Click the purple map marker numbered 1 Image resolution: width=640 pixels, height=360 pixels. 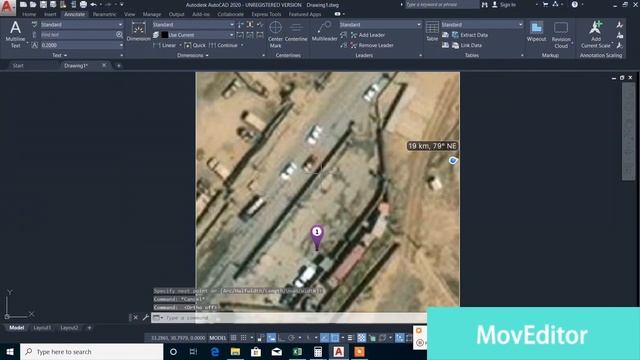point(317,237)
